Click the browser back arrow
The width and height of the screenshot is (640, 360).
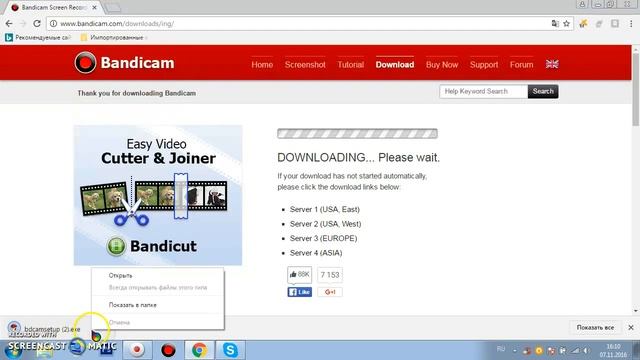(9, 24)
